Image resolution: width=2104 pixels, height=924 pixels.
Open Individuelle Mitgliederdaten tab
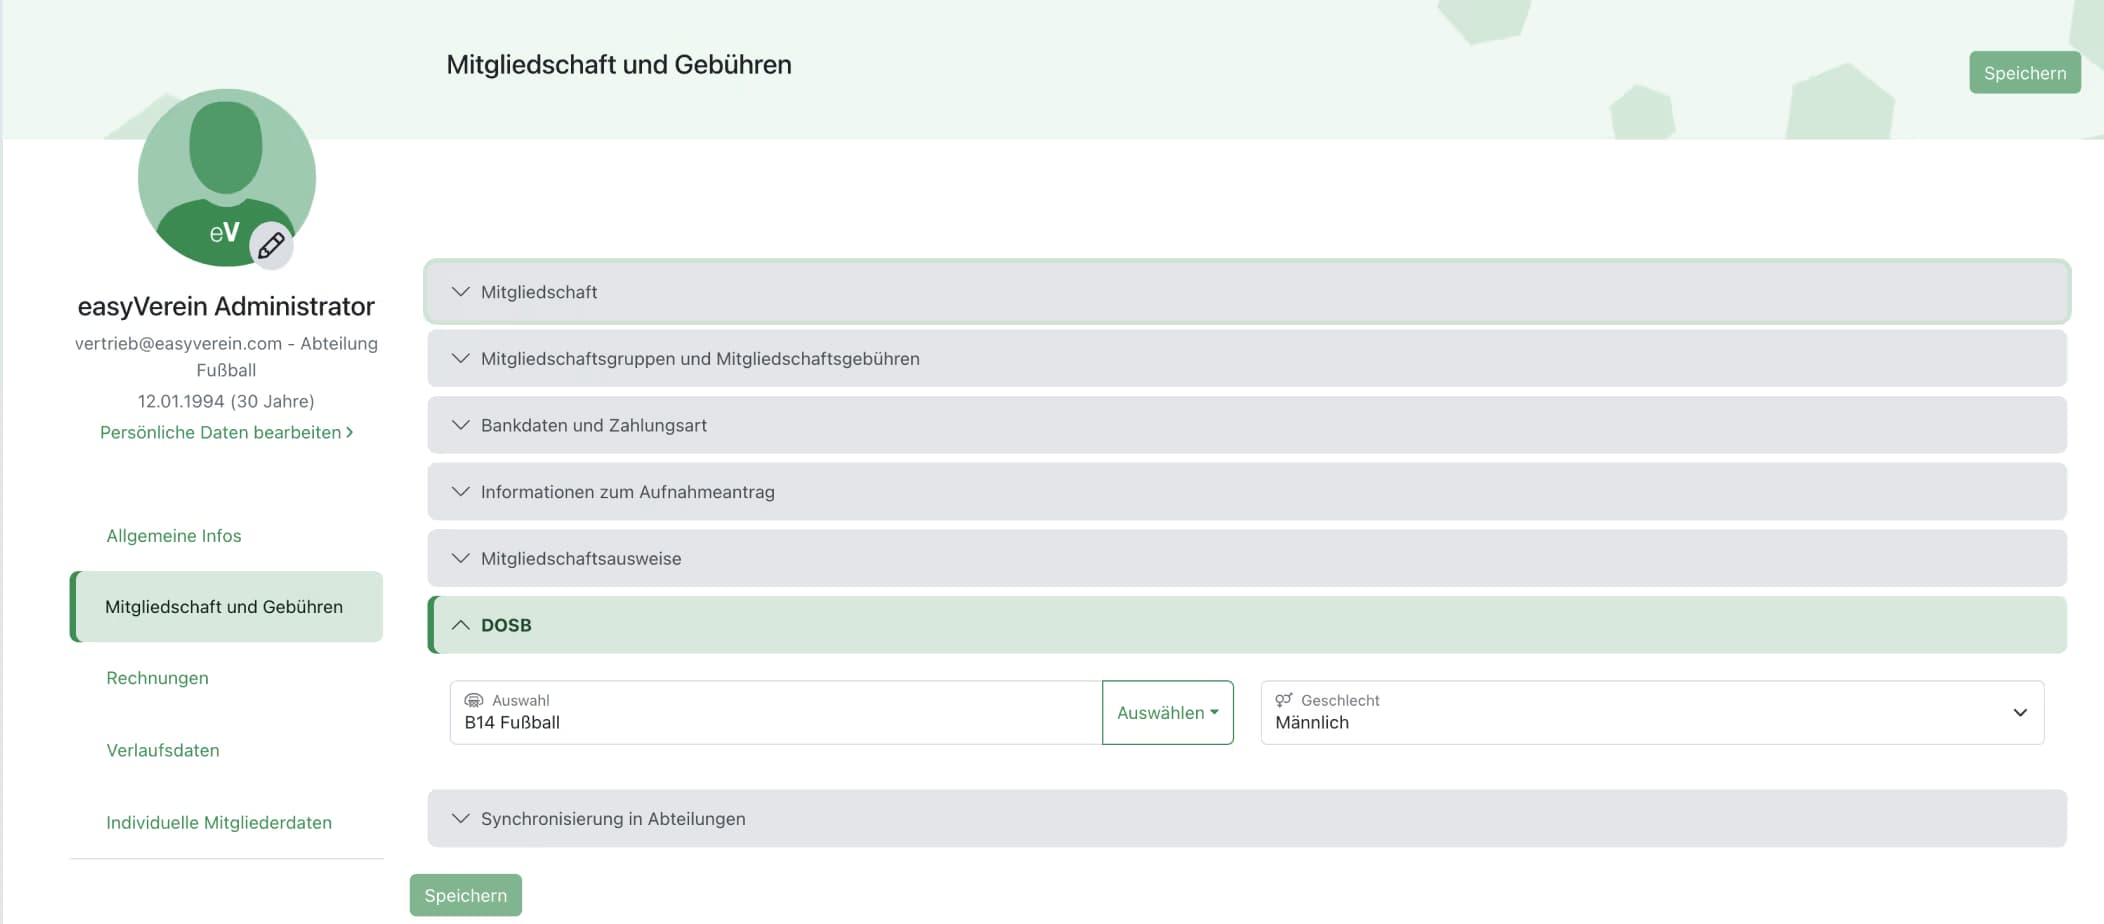[219, 822]
